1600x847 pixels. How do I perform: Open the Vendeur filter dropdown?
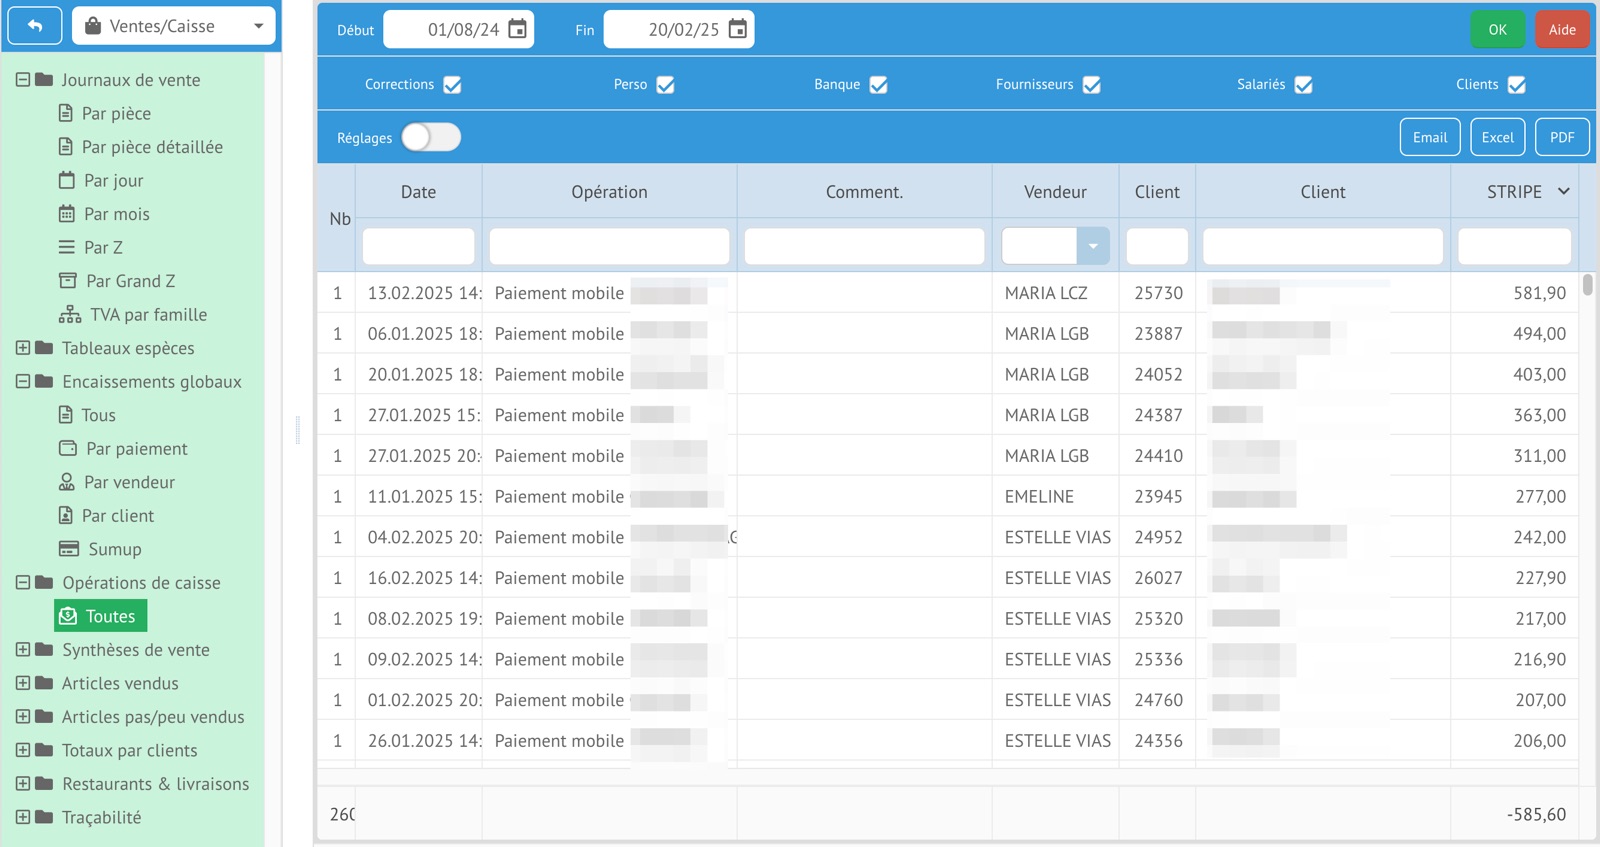tap(1092, 246)
